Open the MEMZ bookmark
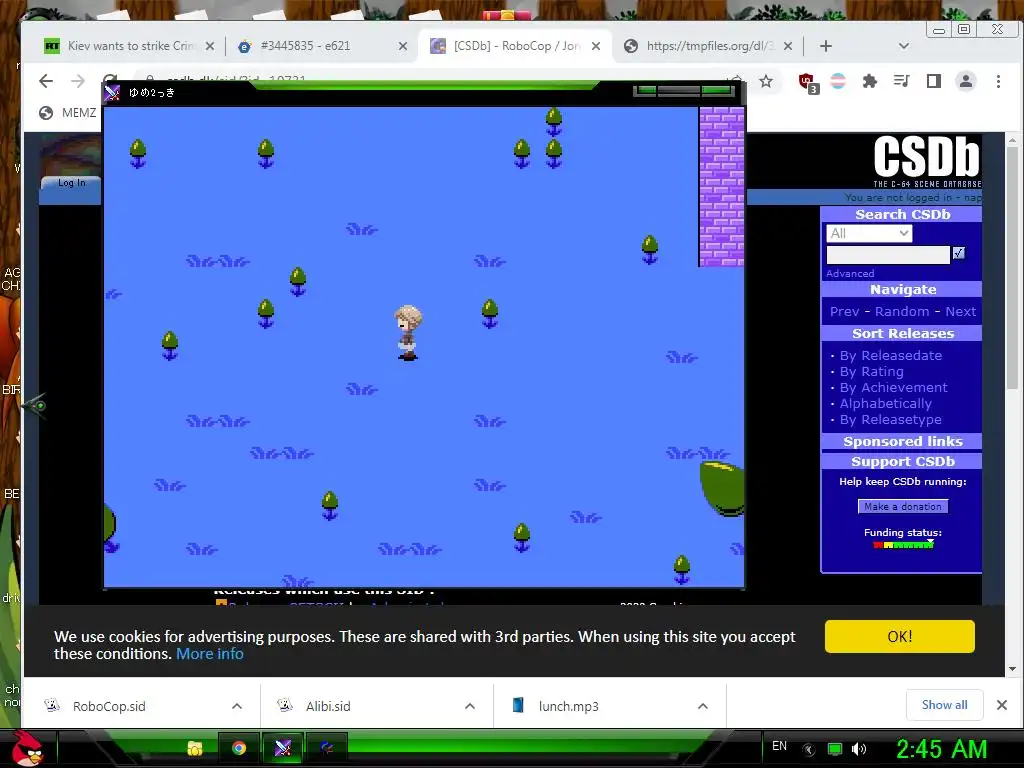The height and width of the screenshot is (768, 1024). coord(68,112)
